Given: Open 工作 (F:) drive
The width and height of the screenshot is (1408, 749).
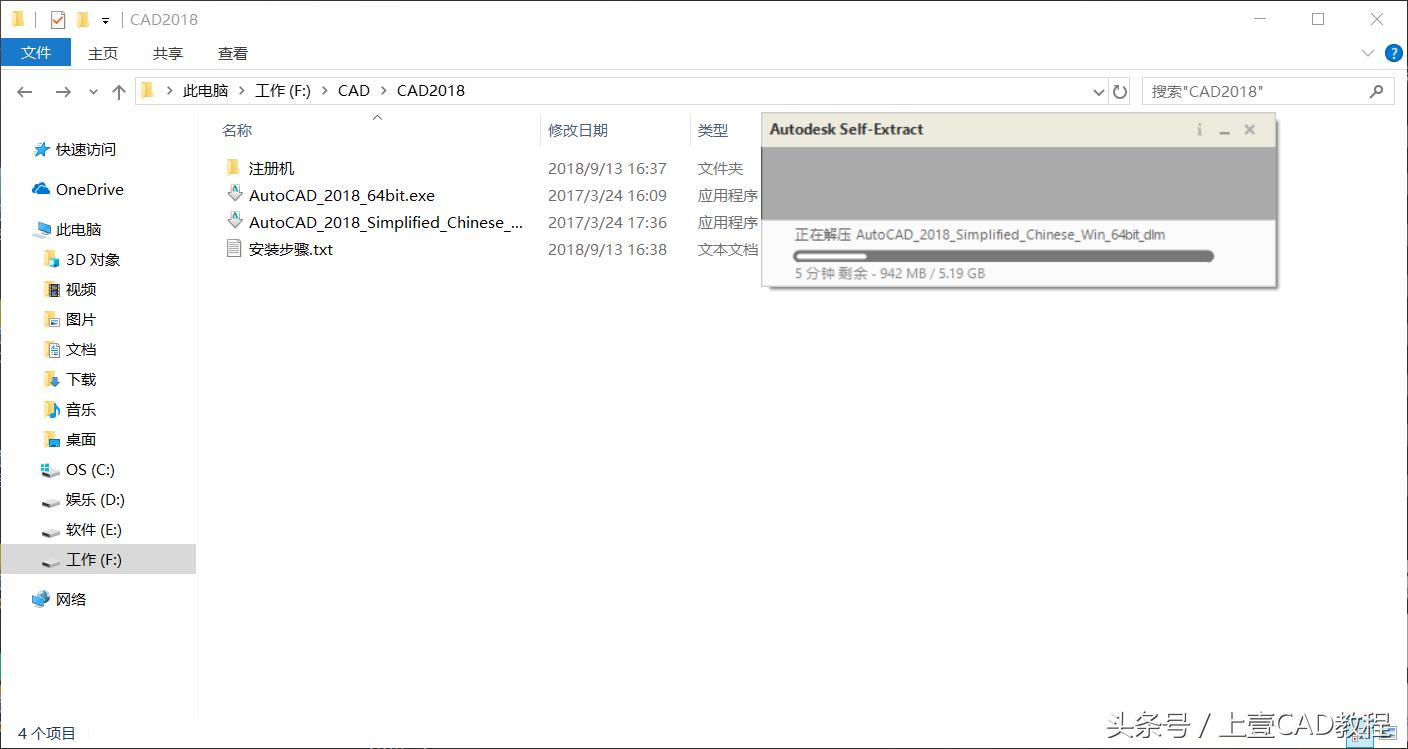Looking at the screenshot, I should [94, 559].
